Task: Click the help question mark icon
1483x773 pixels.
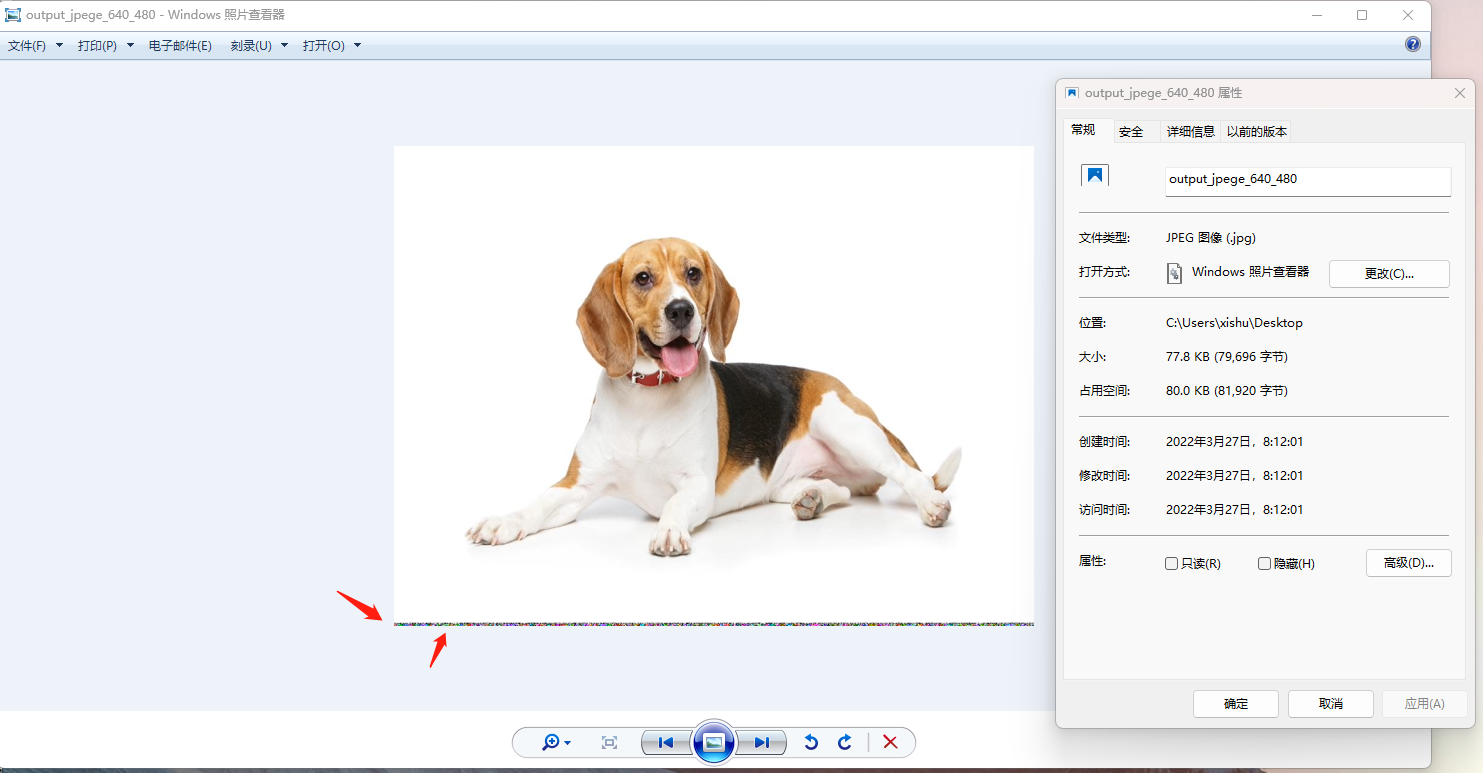Action: [x=1412, y=44]
